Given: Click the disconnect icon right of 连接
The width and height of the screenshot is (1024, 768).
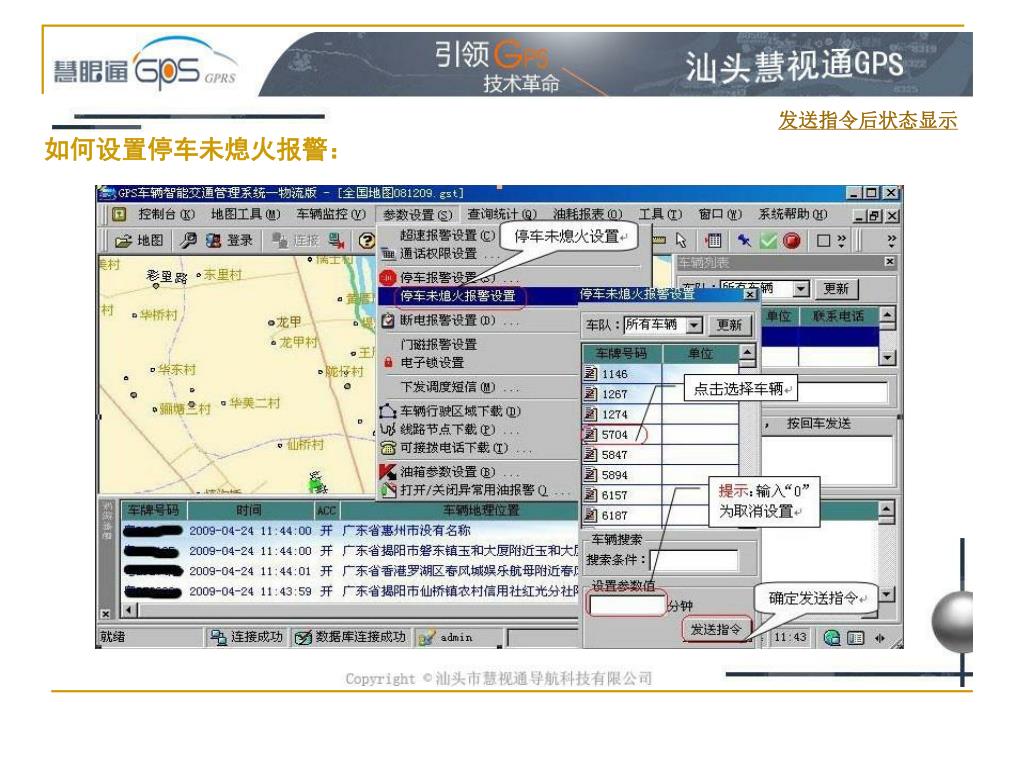Looking at the screenshot, I should (336, 241).
